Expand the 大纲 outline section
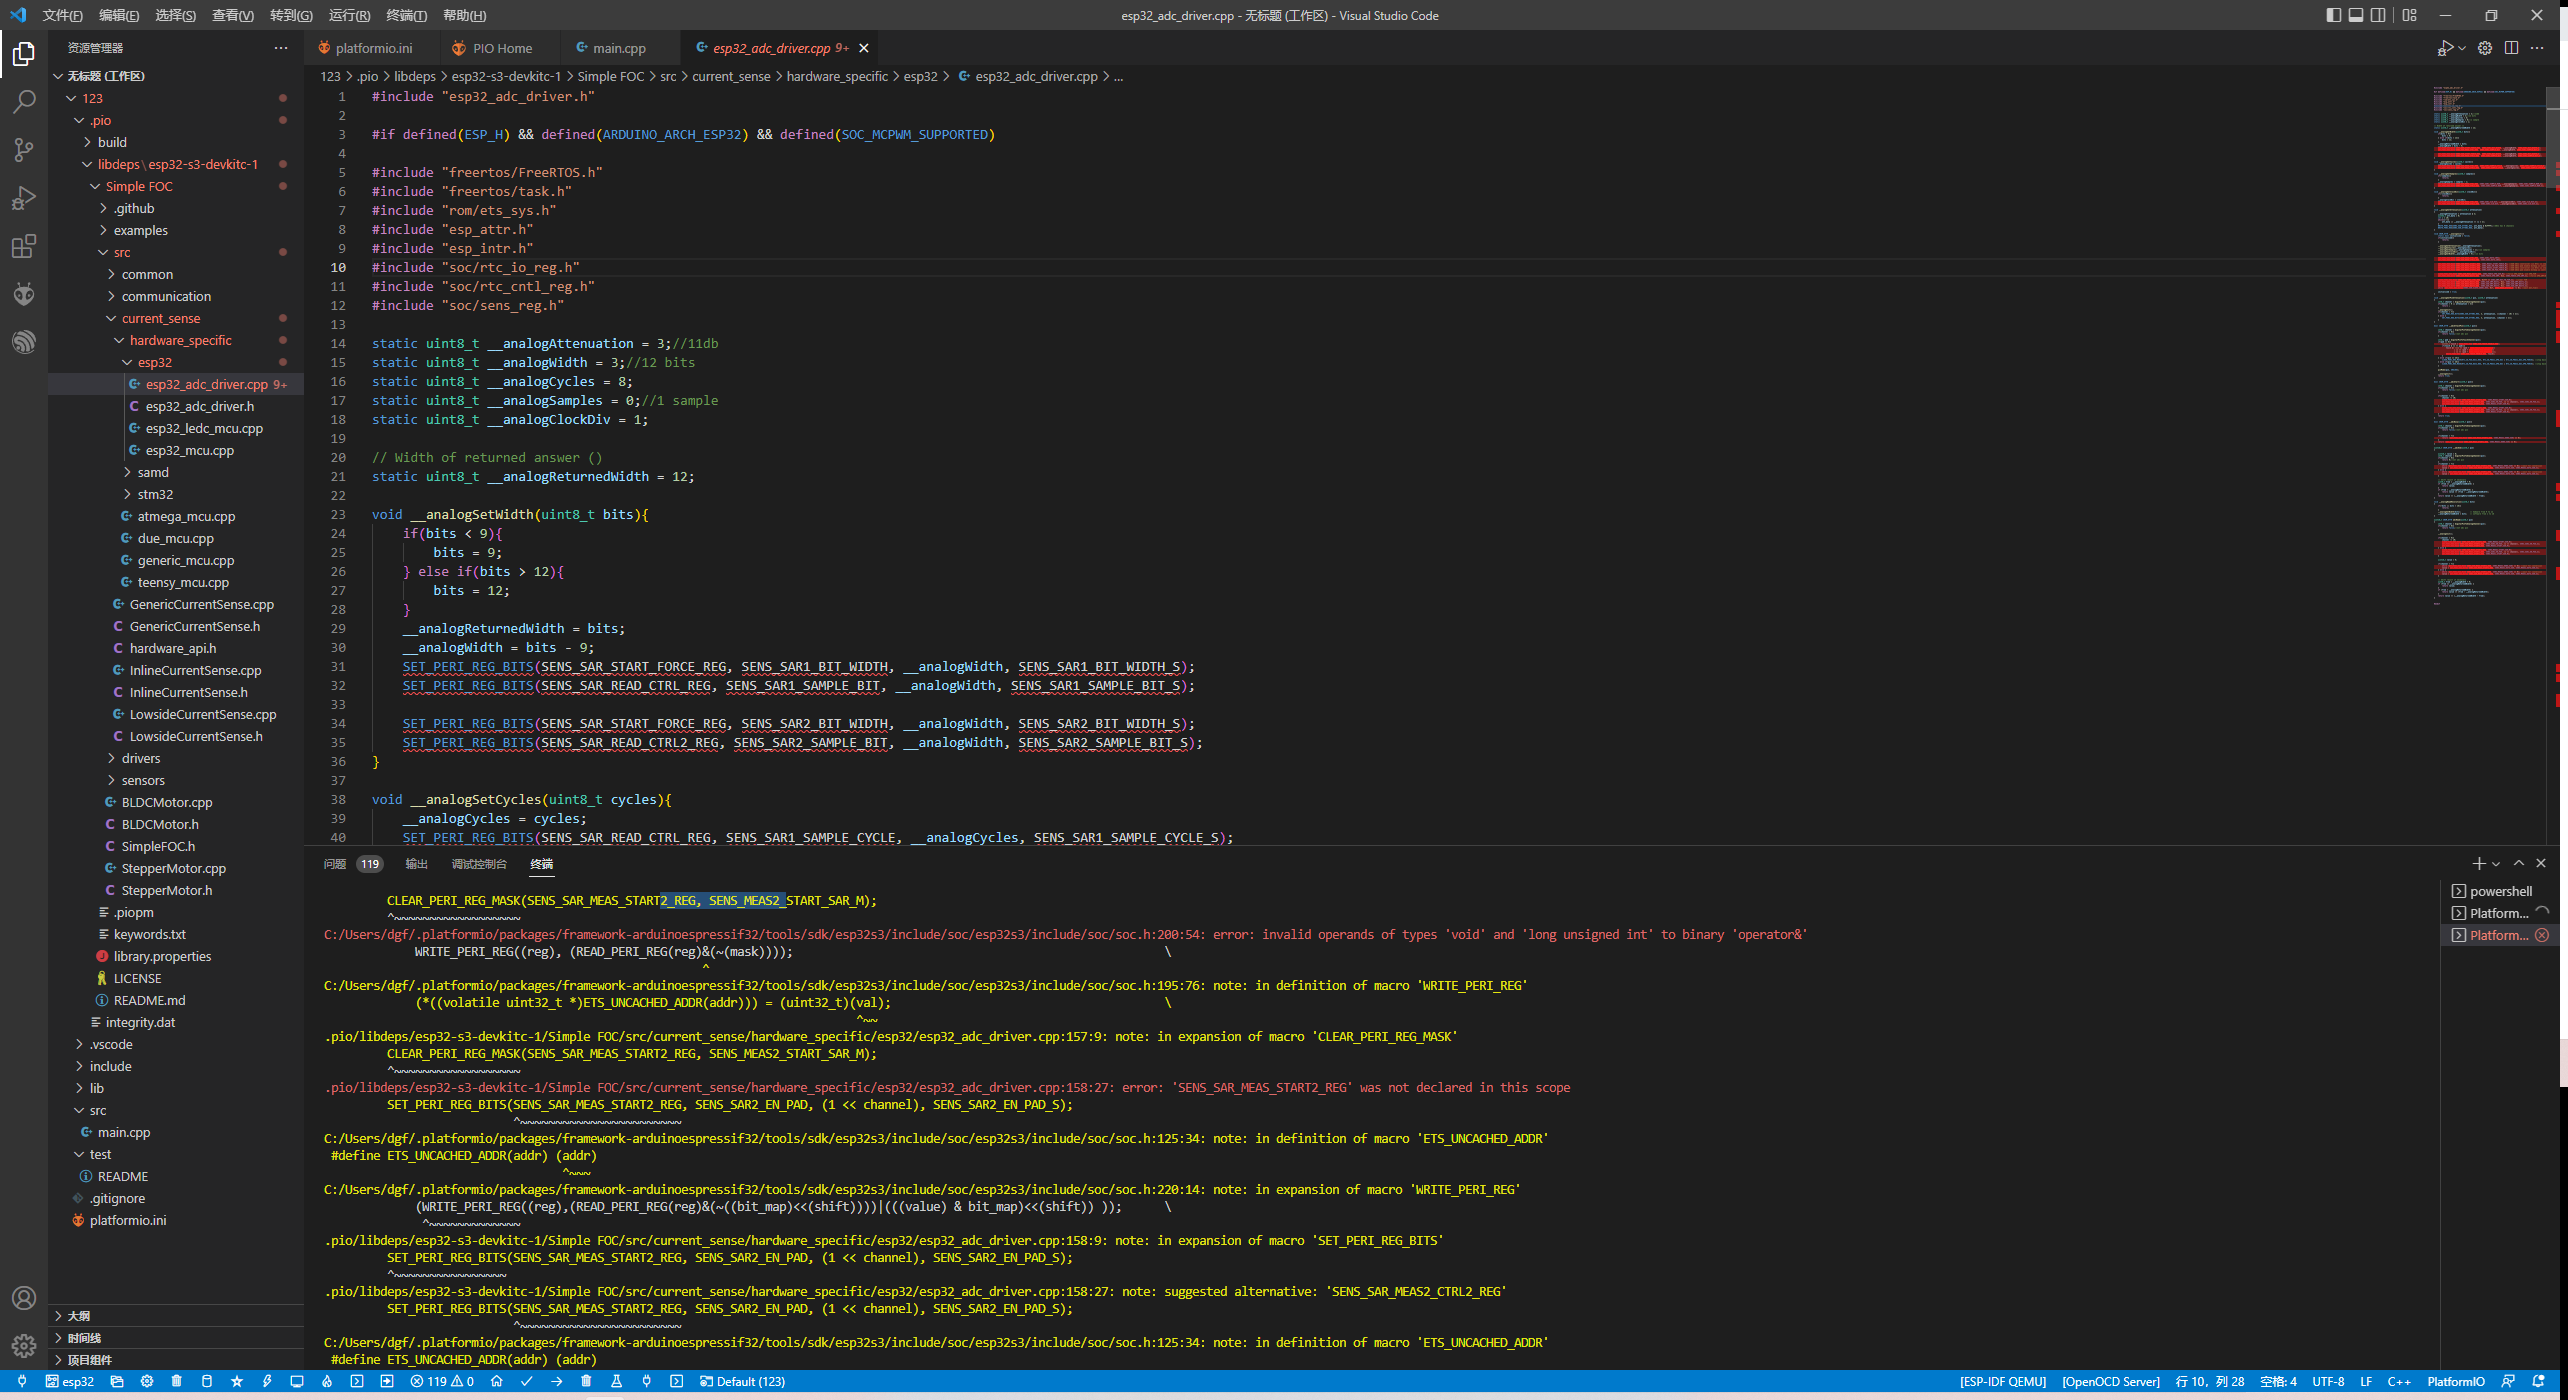 coord(175,1316)
